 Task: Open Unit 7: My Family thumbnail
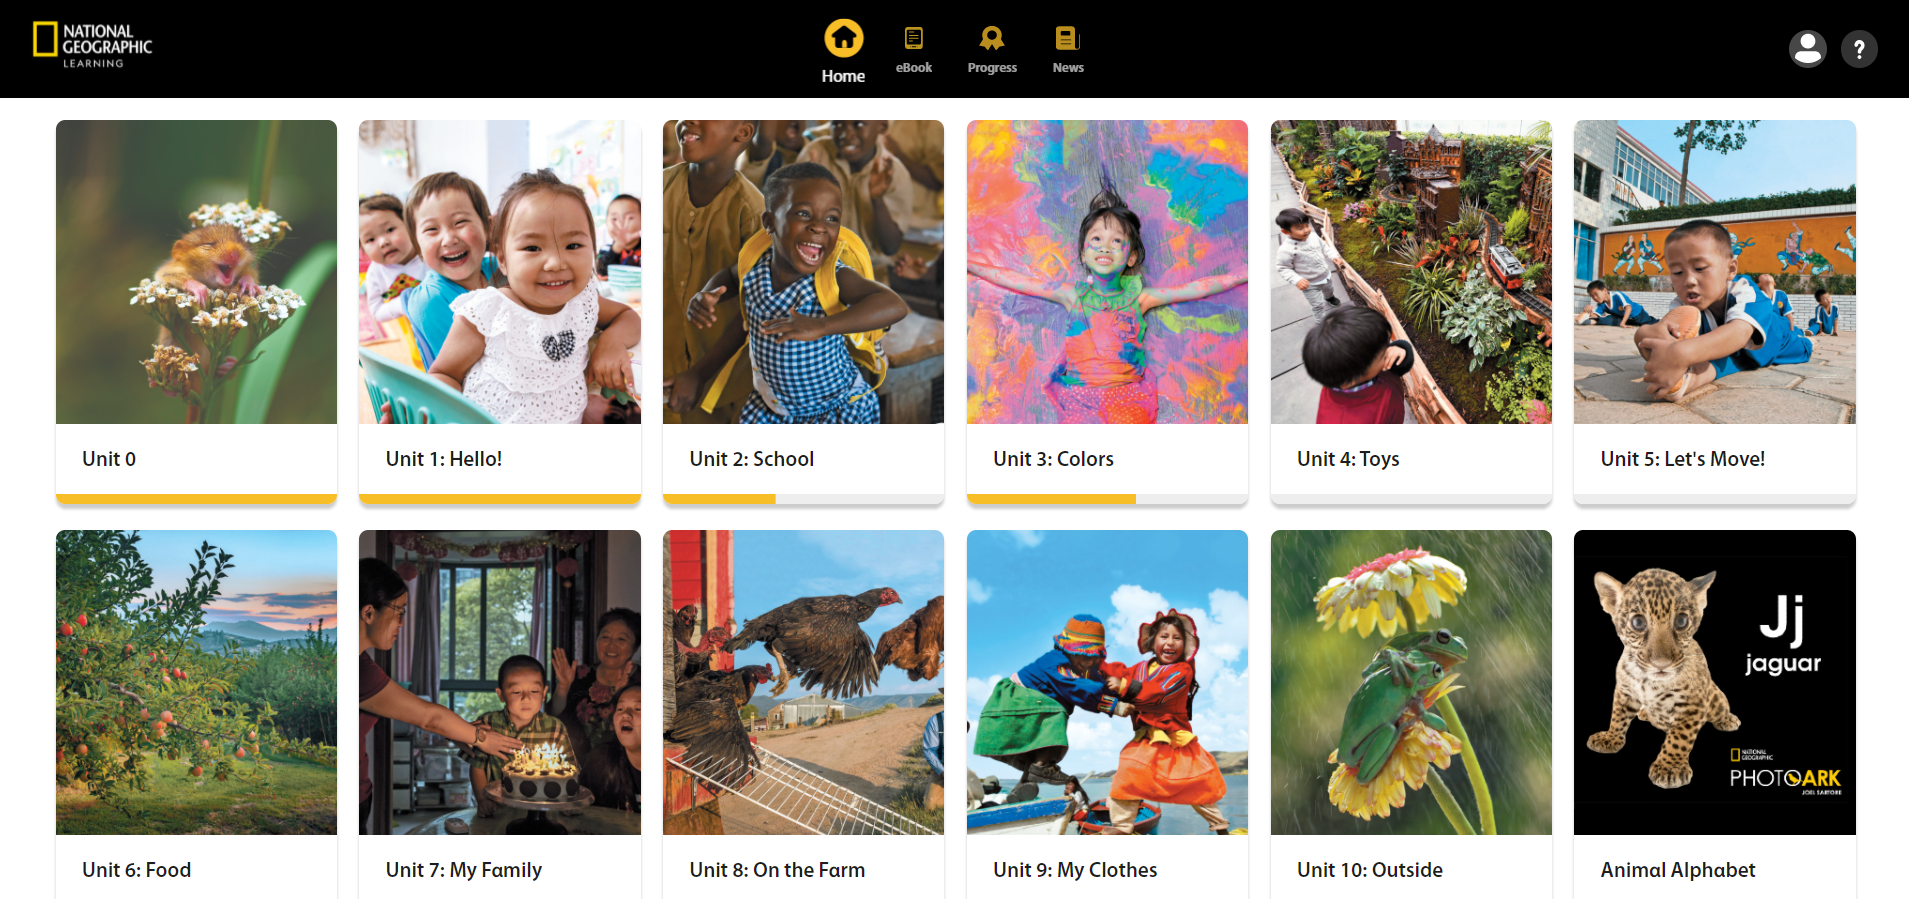[500, 682]
